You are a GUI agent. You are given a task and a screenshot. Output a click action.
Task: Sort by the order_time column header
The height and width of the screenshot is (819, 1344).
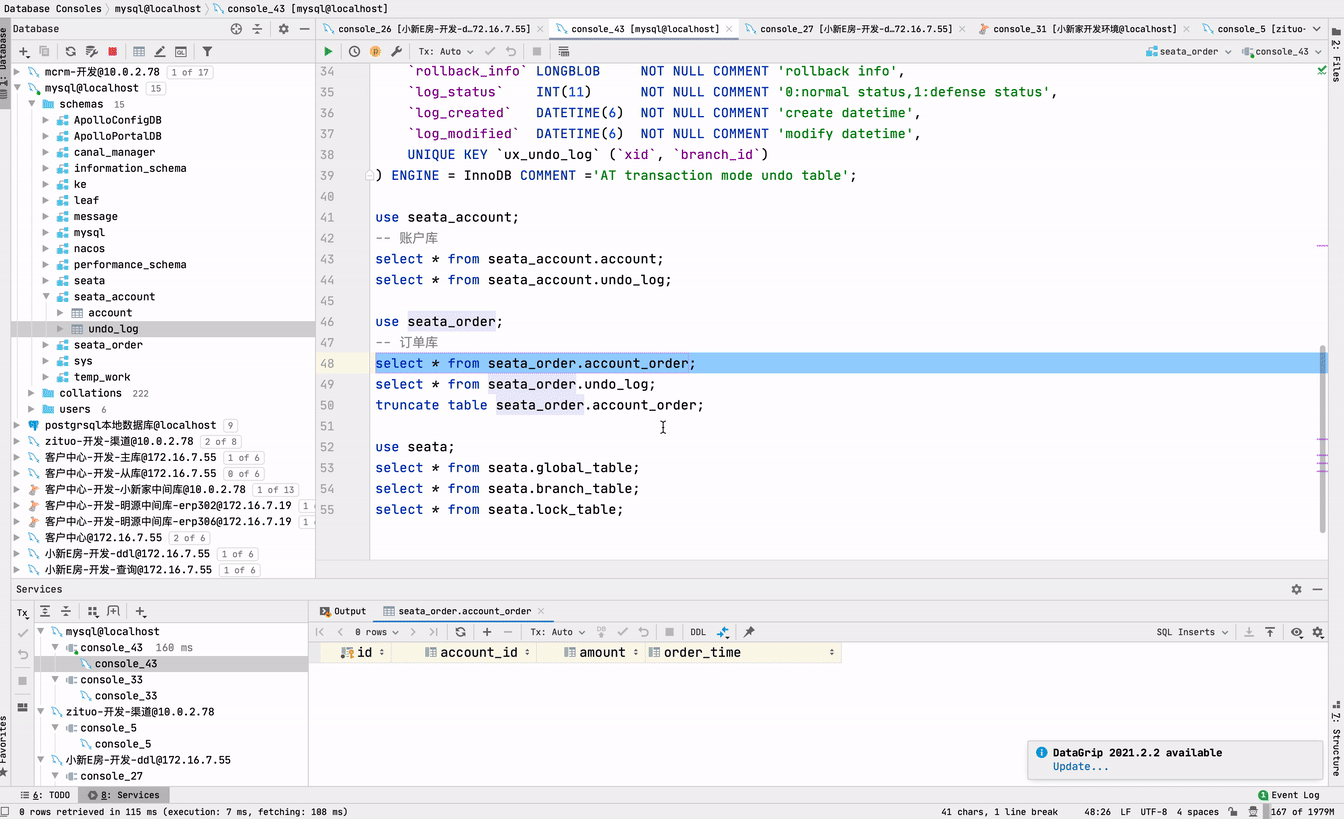coord(743,652)
